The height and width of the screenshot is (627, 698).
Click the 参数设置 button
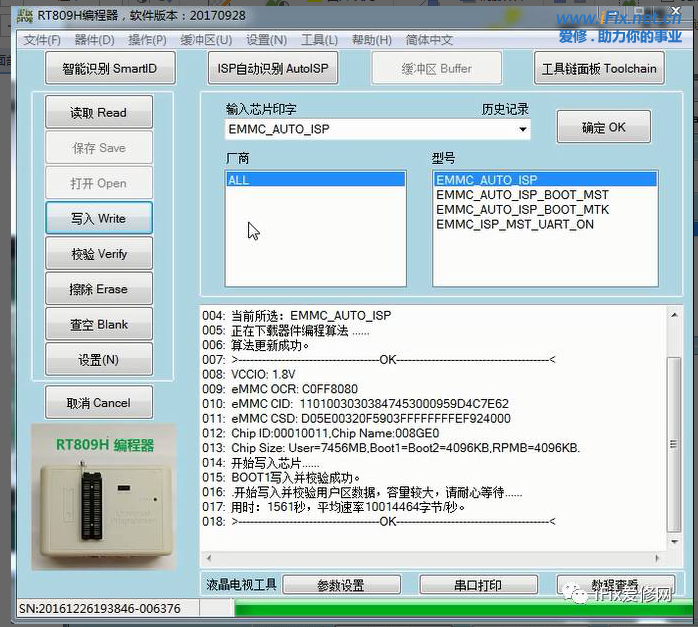341,585
